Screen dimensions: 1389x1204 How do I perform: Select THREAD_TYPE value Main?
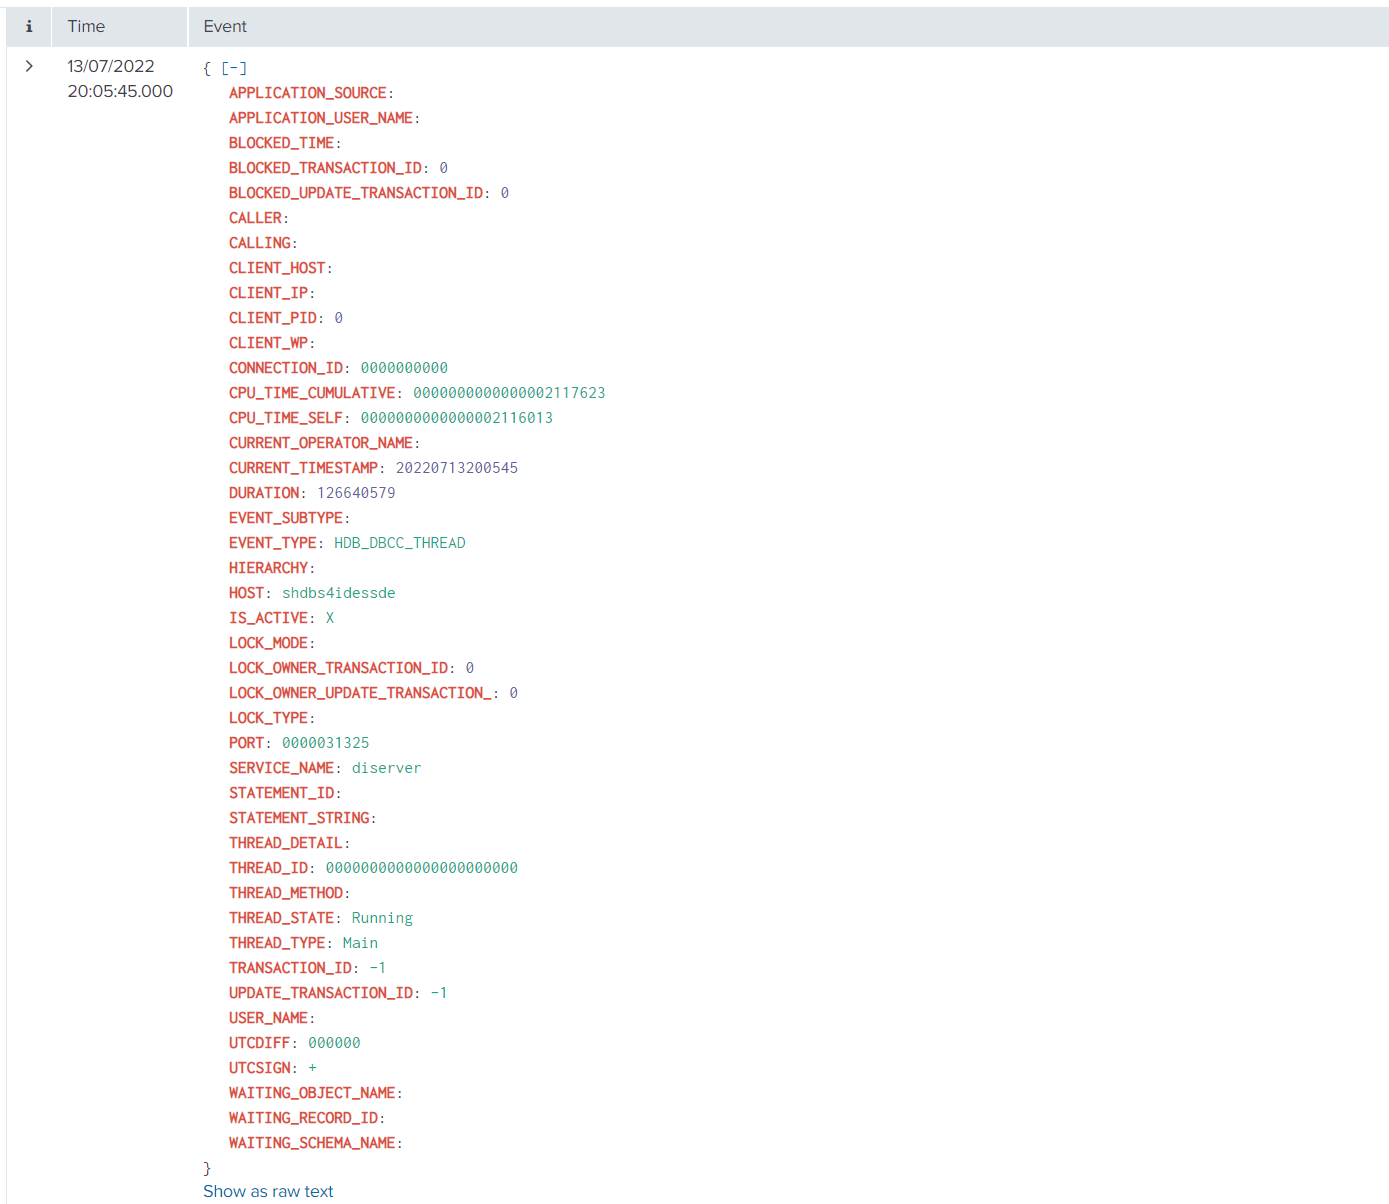coord(360,943)
